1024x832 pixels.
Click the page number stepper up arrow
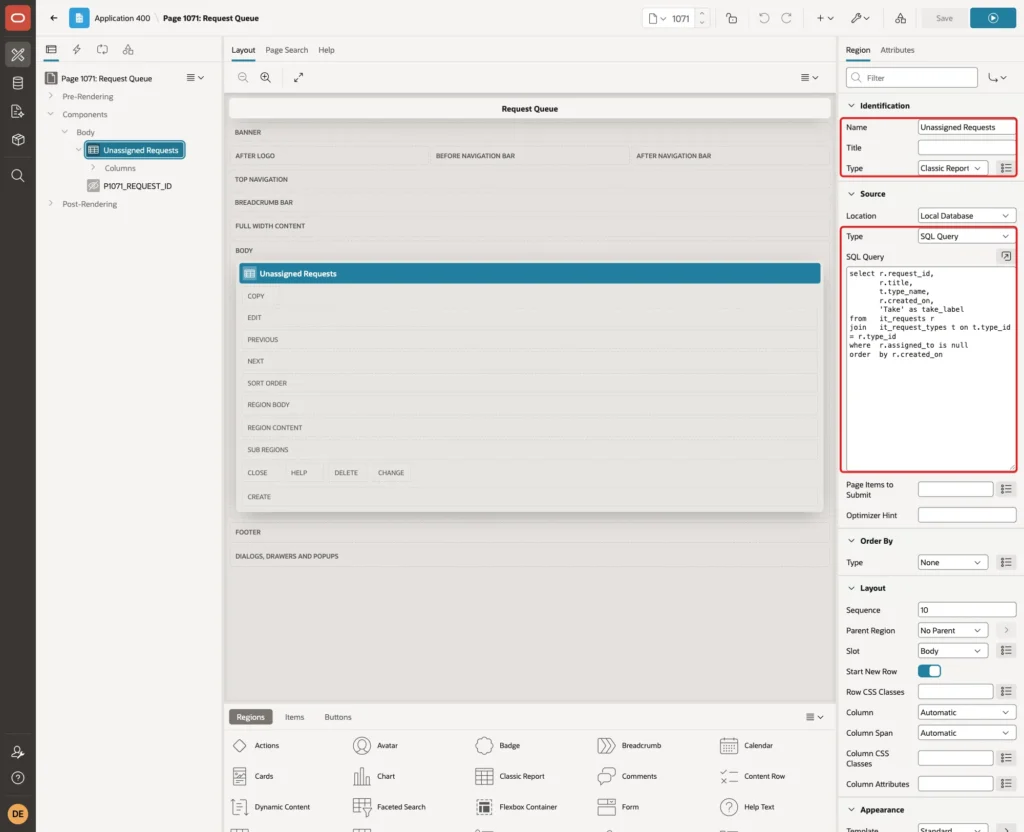pyautogui.click(x=702, y=13)
